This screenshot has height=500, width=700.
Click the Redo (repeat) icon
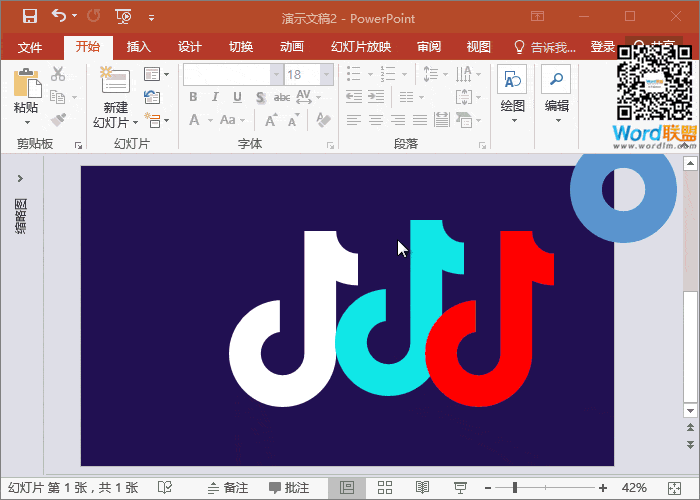pos(94,16)
